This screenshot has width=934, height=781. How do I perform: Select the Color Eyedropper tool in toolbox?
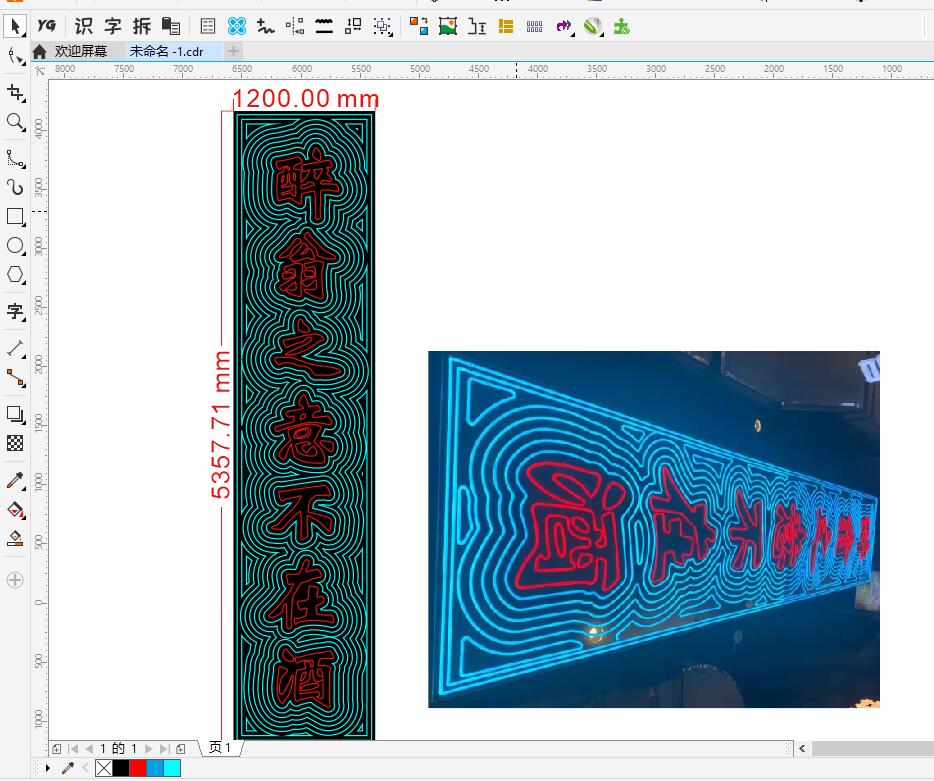pyautogui.click(x=15, y=480)
